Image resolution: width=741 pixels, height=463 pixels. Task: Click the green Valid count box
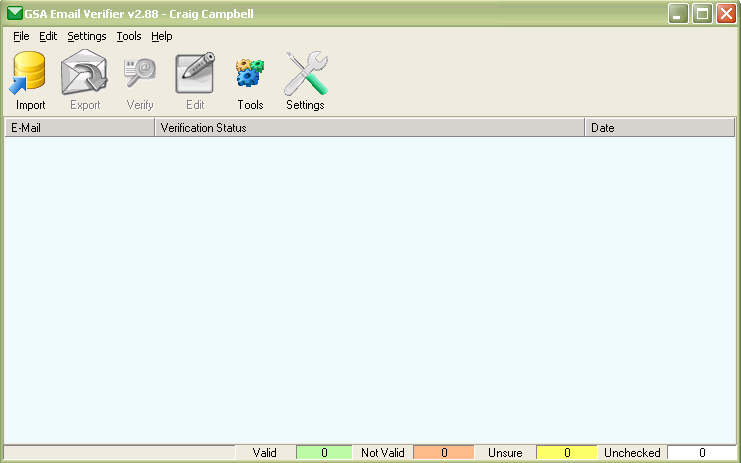tap(324, 453)
